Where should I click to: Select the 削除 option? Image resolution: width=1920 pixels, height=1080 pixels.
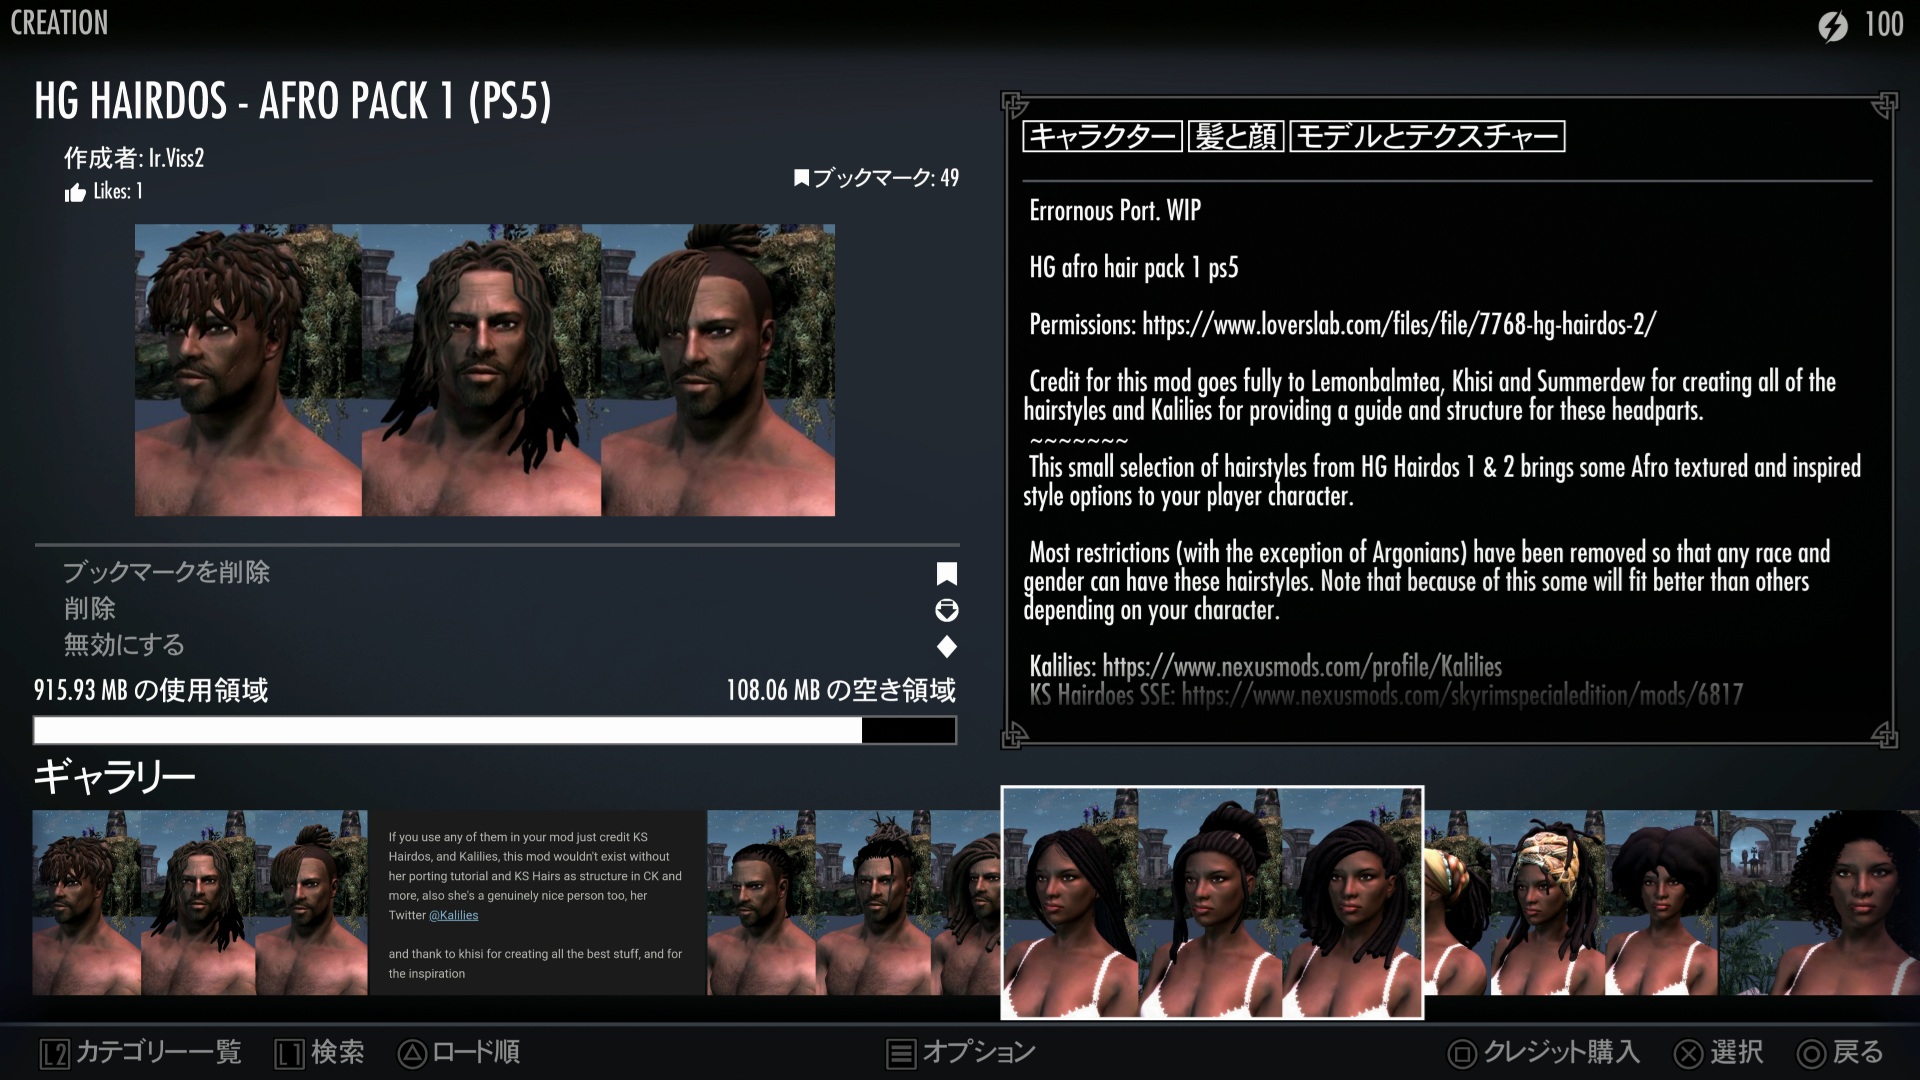click(x=90, y=609)
